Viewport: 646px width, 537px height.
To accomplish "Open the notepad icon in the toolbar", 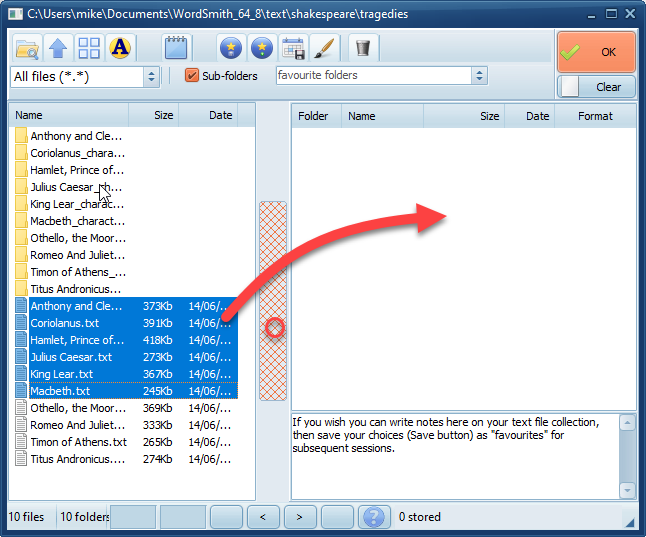I will point(176,48).
